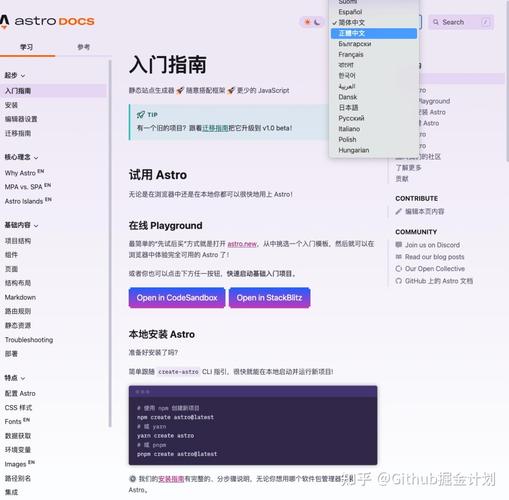509x500 pixels.
Task: Click the search magnifier icon
Action: pyautogui.click(x=436, y=22)
